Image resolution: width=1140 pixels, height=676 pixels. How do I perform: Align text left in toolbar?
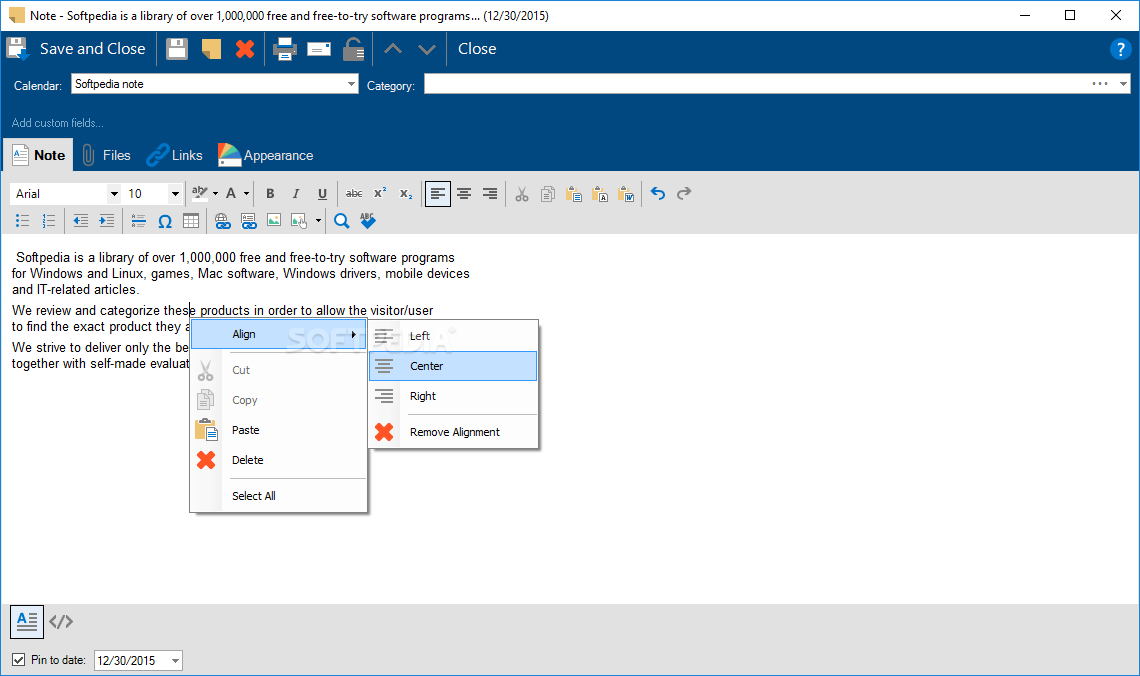(438, 193)
